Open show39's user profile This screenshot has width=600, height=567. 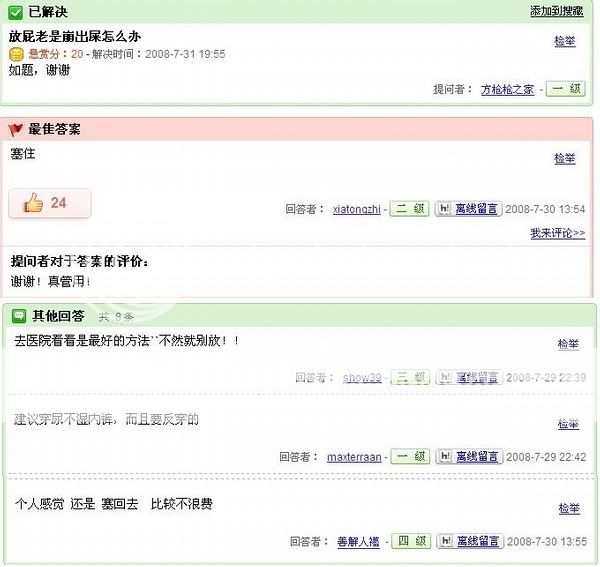[x=362, y=378]
